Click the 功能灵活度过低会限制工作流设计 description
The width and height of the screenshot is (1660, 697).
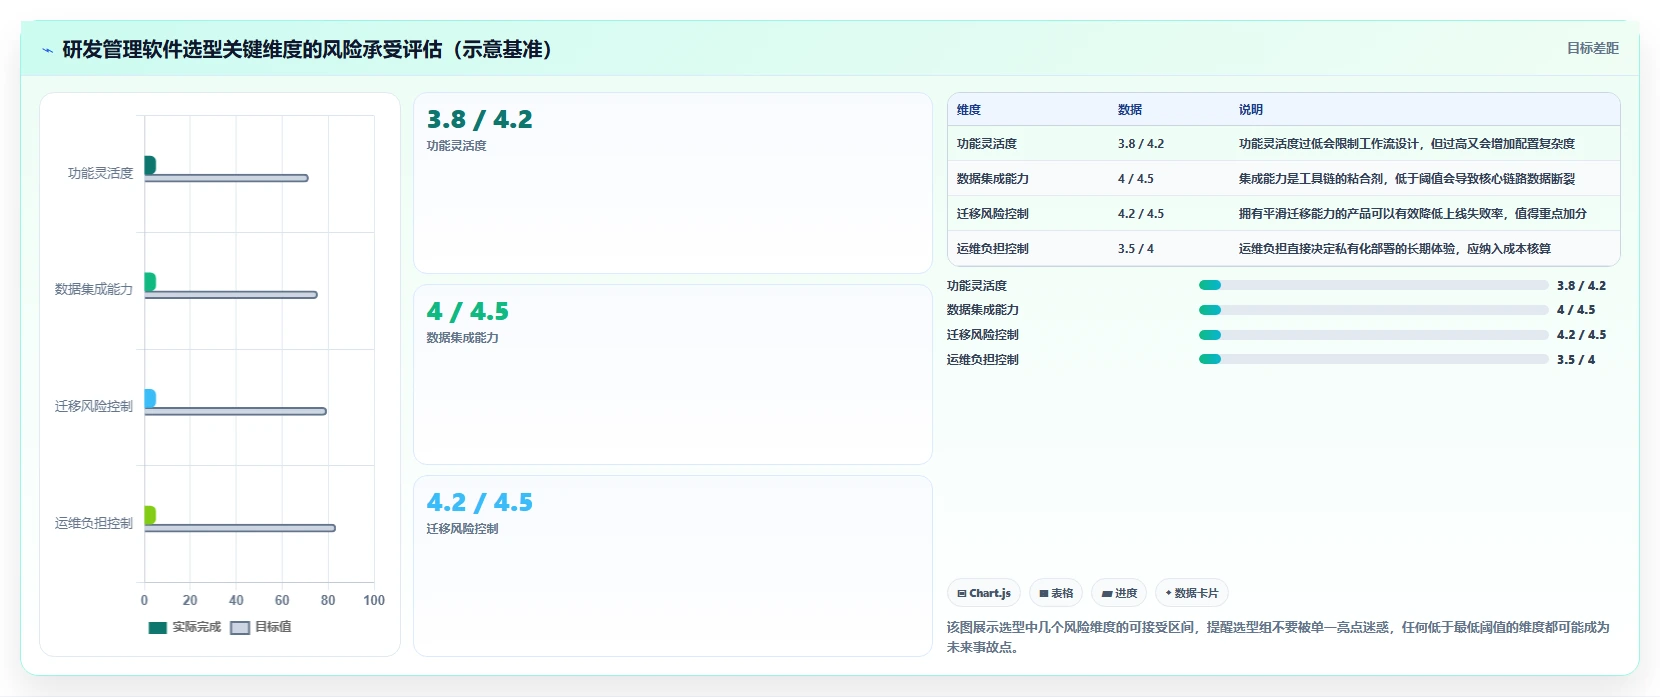tap(1406, 144)
